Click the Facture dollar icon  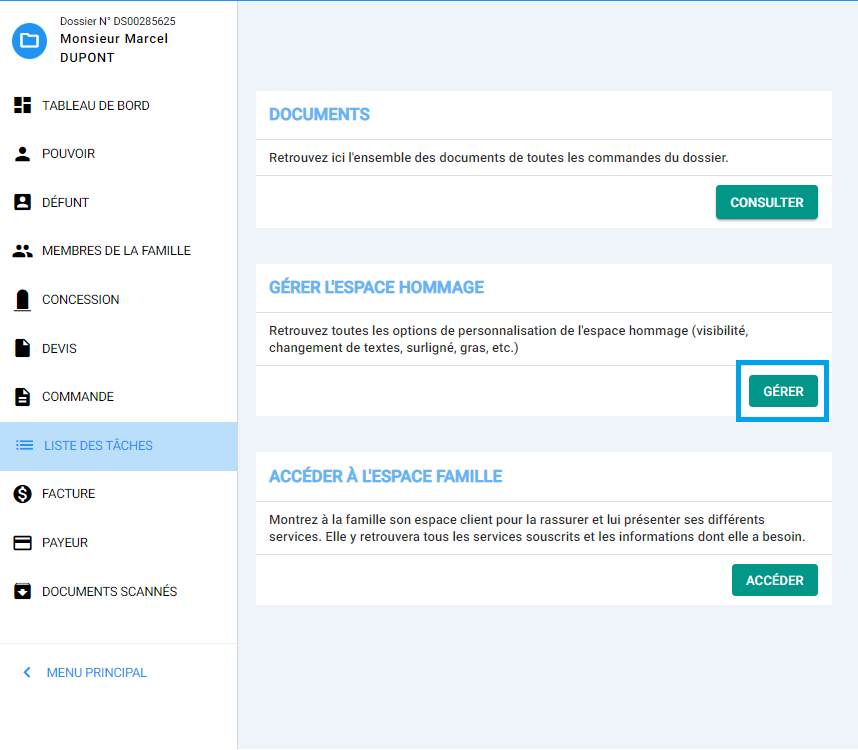pos(22,494)
